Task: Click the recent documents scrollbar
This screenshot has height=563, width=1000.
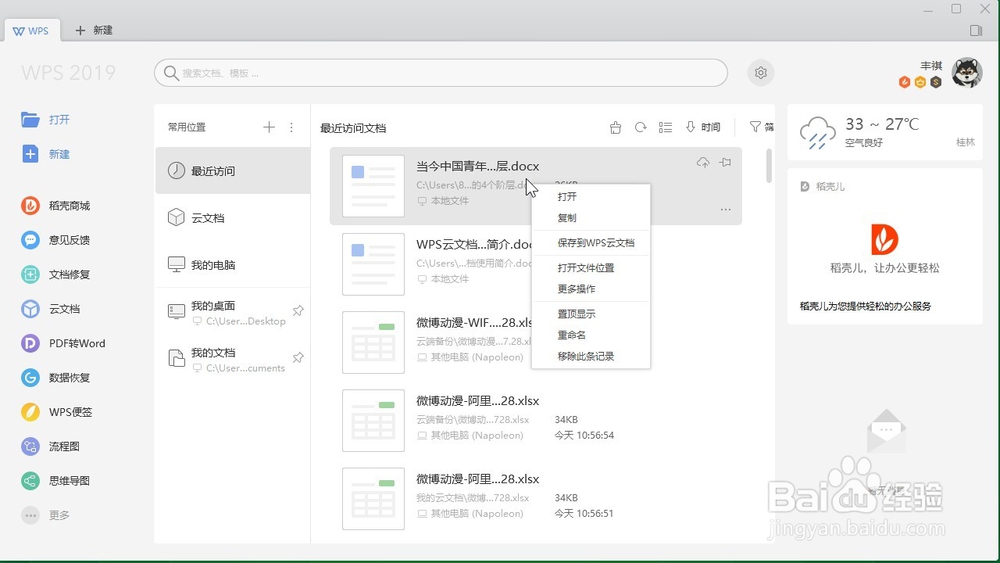Action: [x=769, y=166]
